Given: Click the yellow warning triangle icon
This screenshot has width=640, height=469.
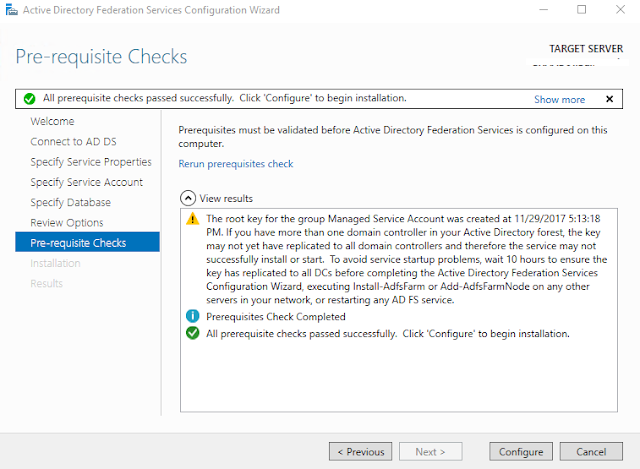Looking at the screenshot, I should (x=193, y=219).
